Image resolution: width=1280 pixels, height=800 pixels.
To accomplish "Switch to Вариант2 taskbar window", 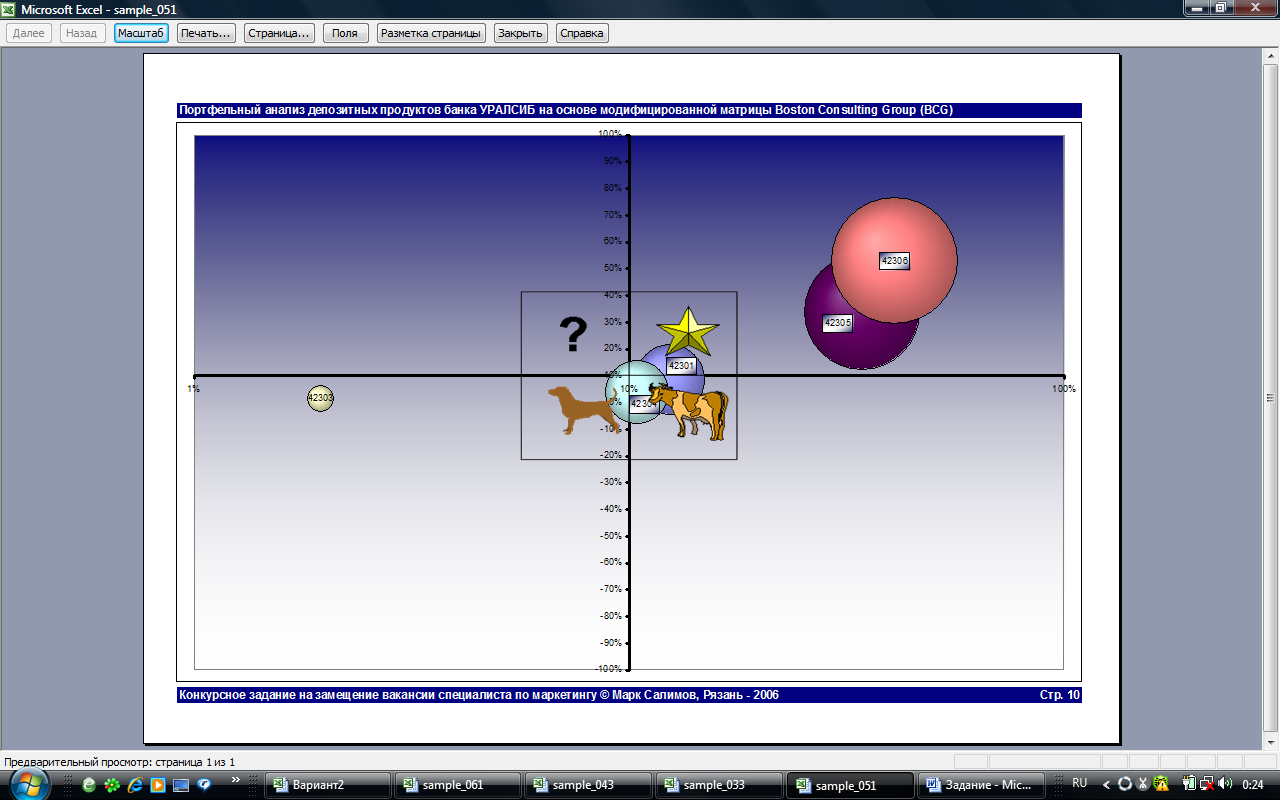I will pos(327,785).
